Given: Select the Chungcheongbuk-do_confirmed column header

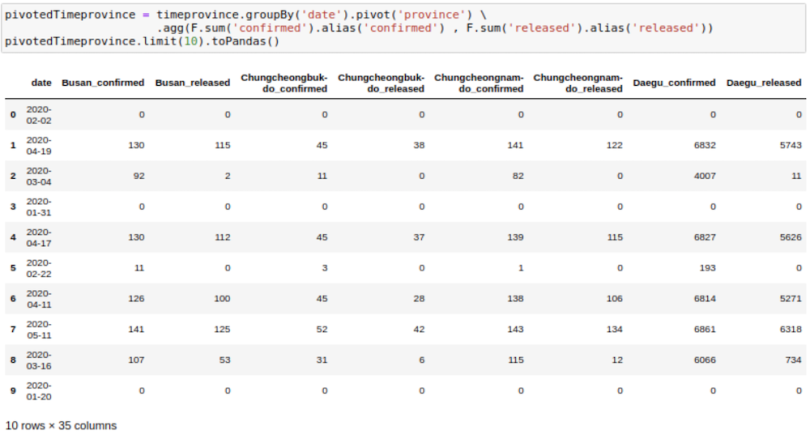Looking at the screenshot, I should click(284, 83).
